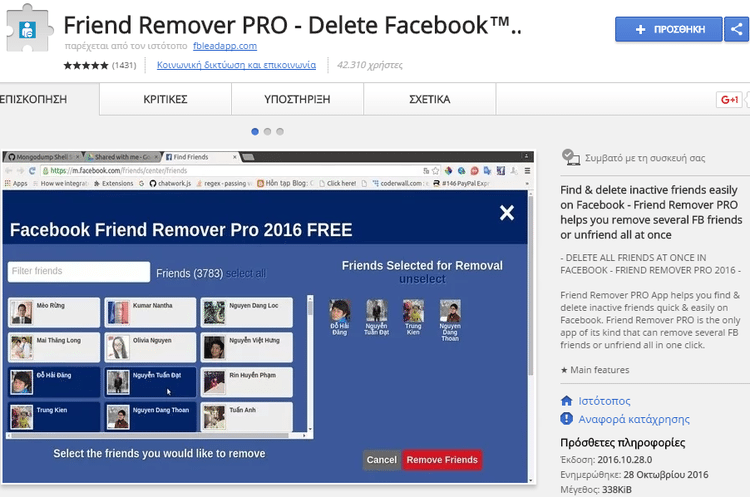Select friend Nguyễn Việt Hưng
The image size is (750, 497).
click(247, 347)
